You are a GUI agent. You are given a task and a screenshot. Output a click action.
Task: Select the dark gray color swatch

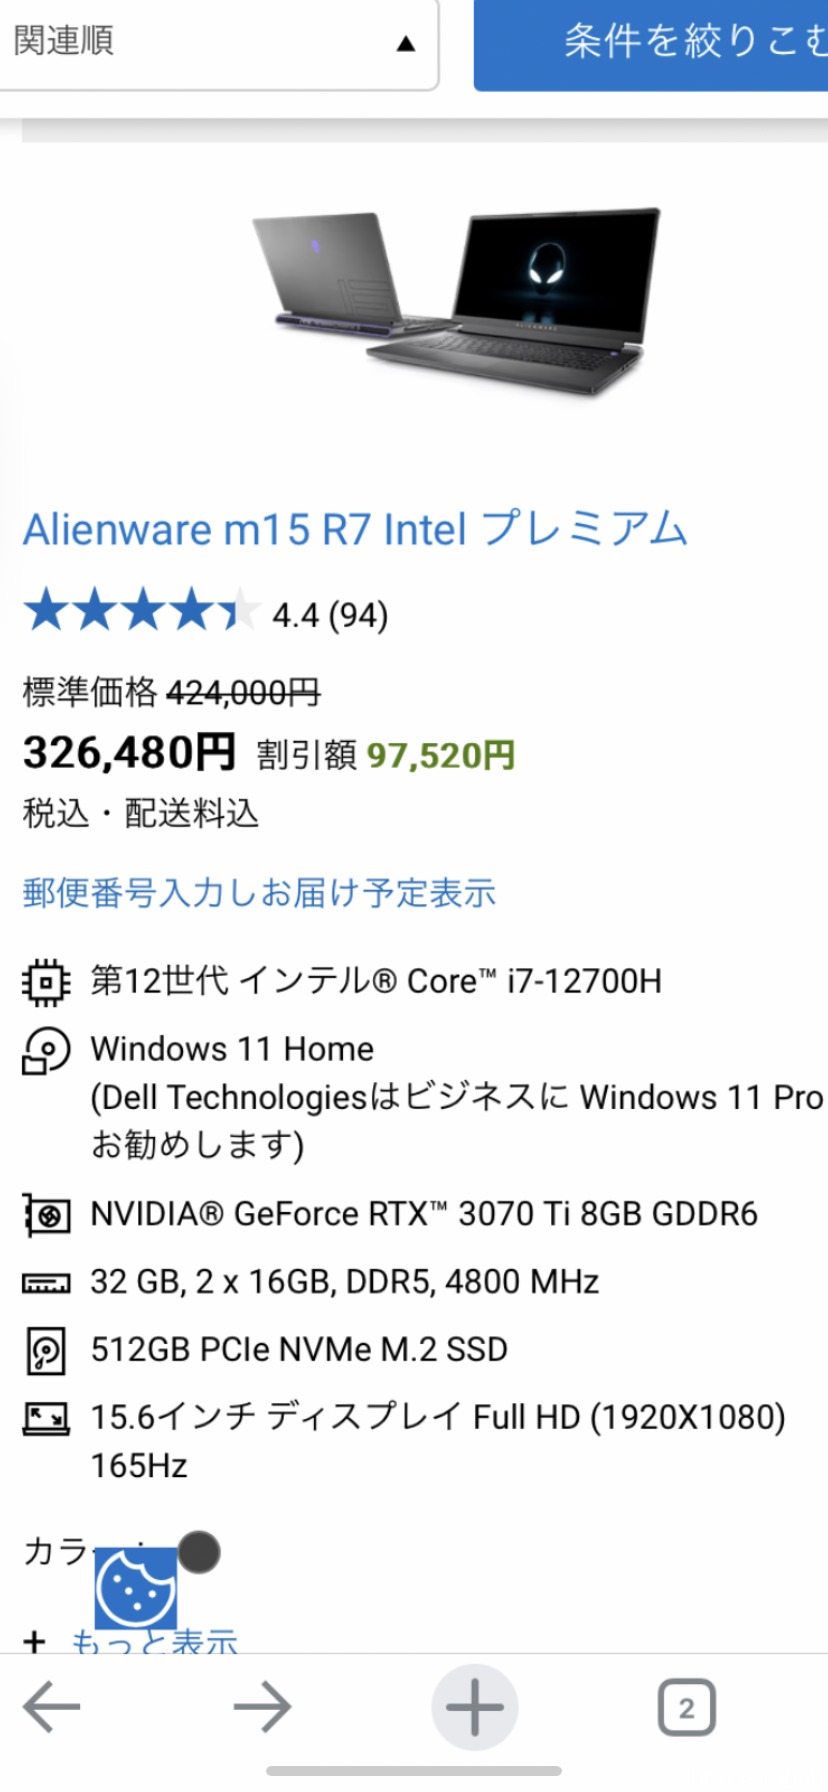click(x=199, y=1552)
